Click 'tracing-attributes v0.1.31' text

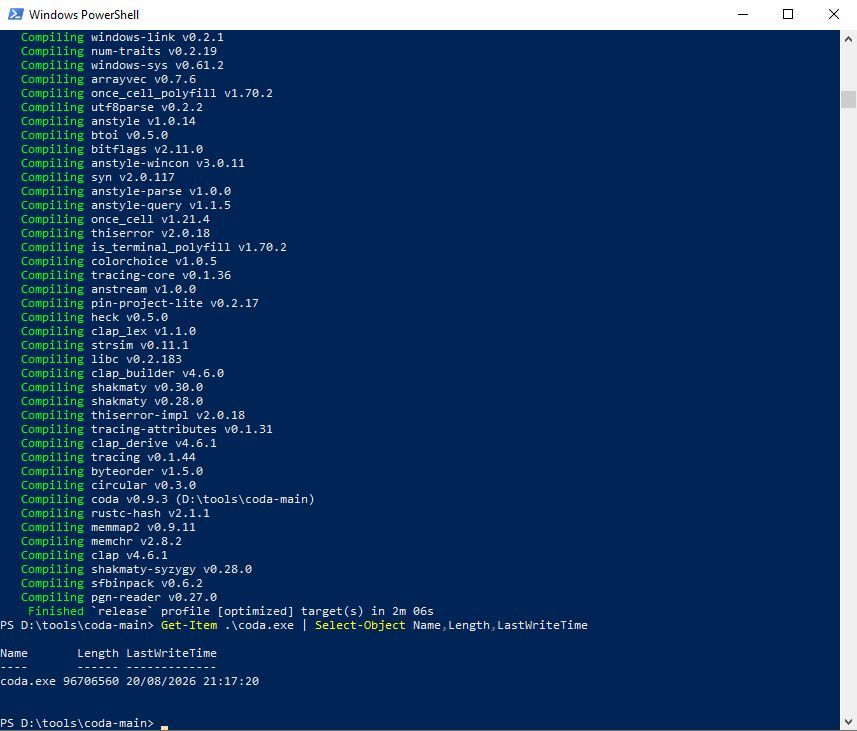(x=181, y=429)
